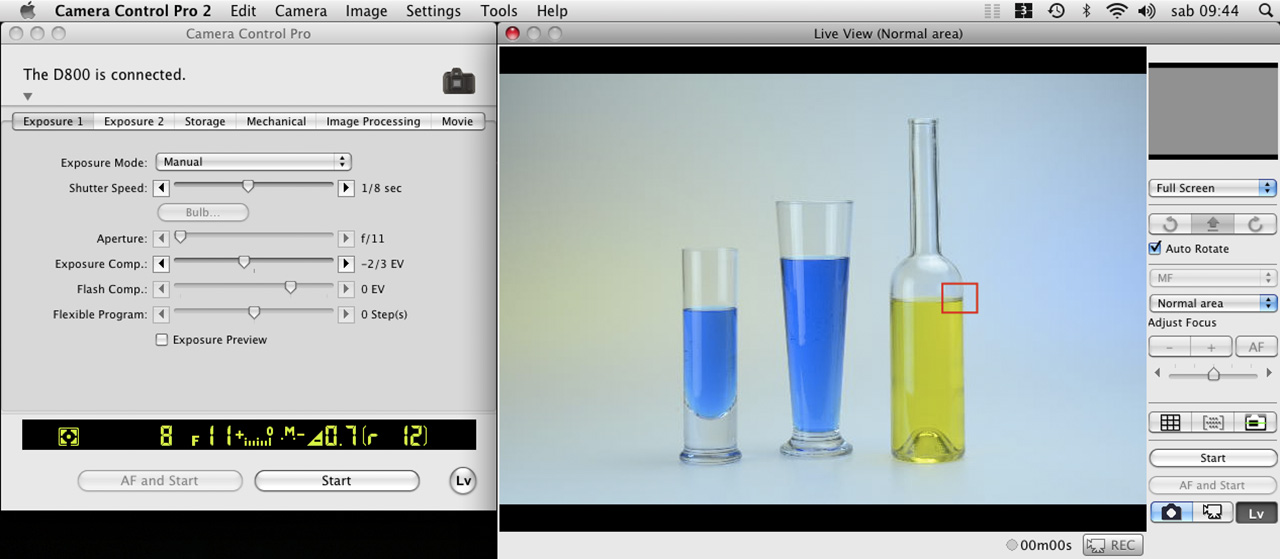The image size is (1280, 559).
Task: Click the rotate clockwise icon
Action: pos(1255,225)
